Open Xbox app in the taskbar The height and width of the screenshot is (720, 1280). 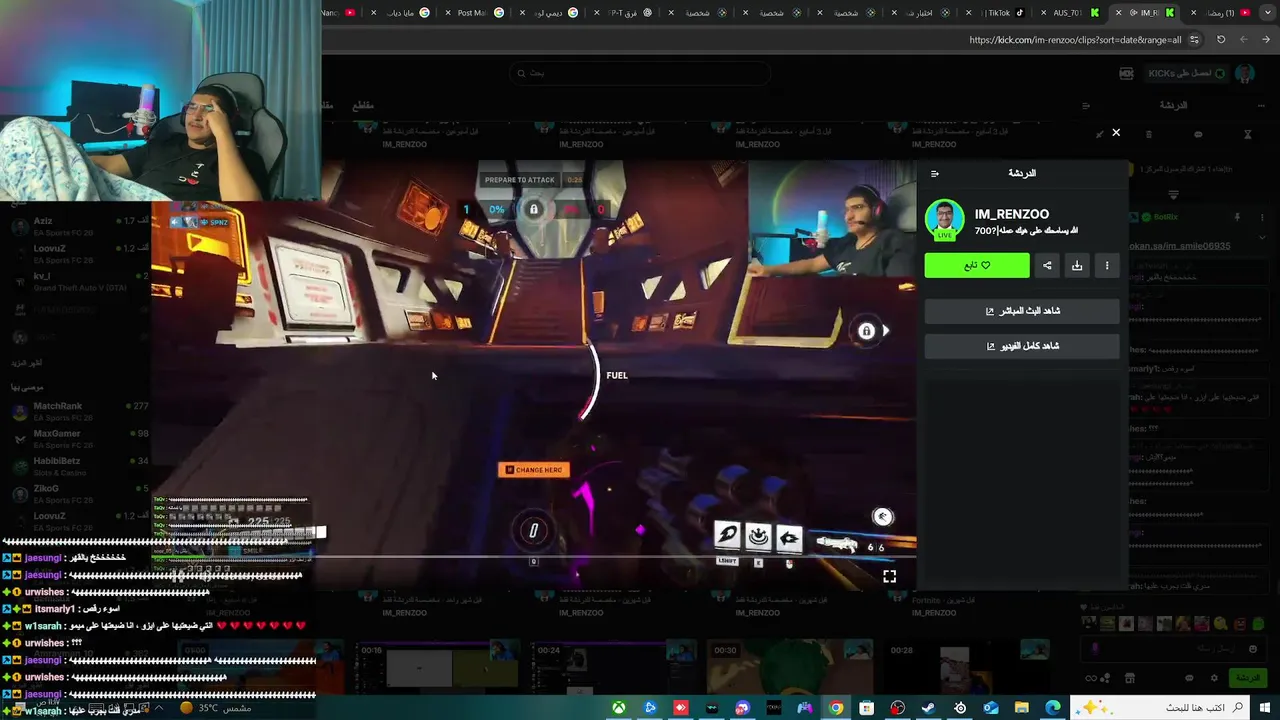click(x=620, y=708)
